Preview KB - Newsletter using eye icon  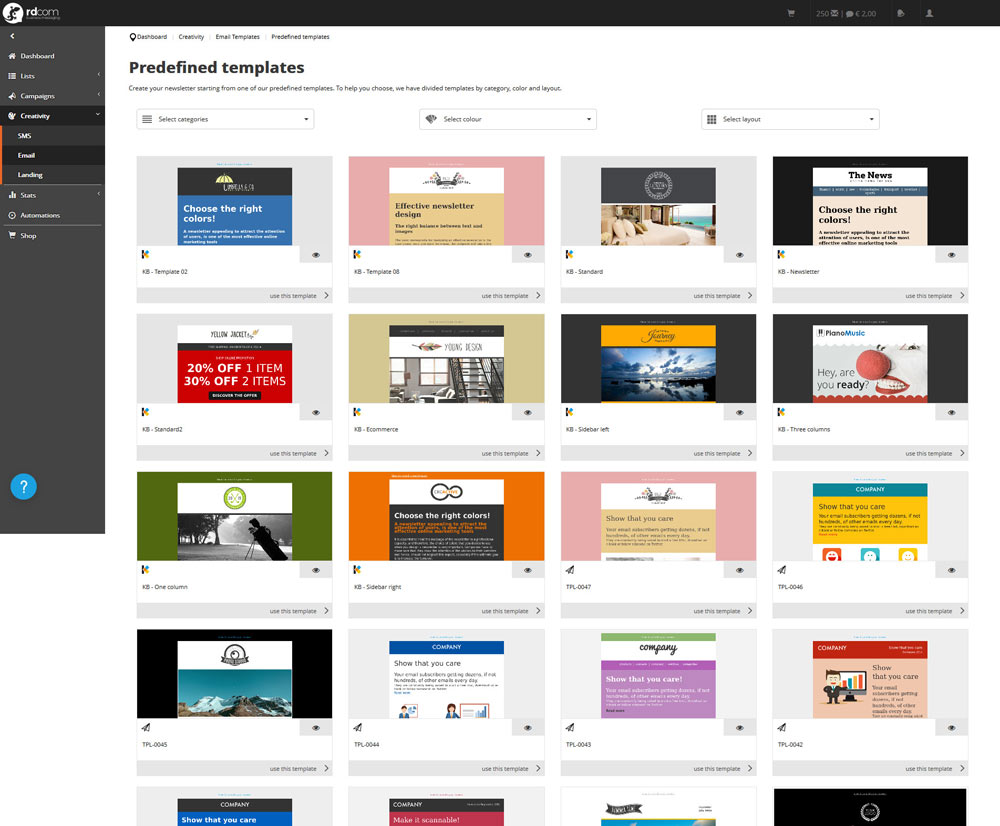click(951, 255)
